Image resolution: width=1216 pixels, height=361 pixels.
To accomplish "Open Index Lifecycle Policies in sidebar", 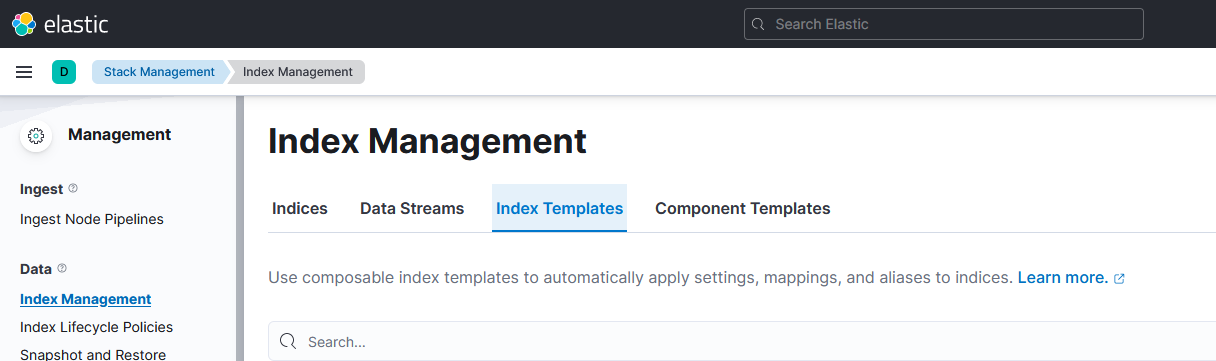I will click(x=96, y=327).
